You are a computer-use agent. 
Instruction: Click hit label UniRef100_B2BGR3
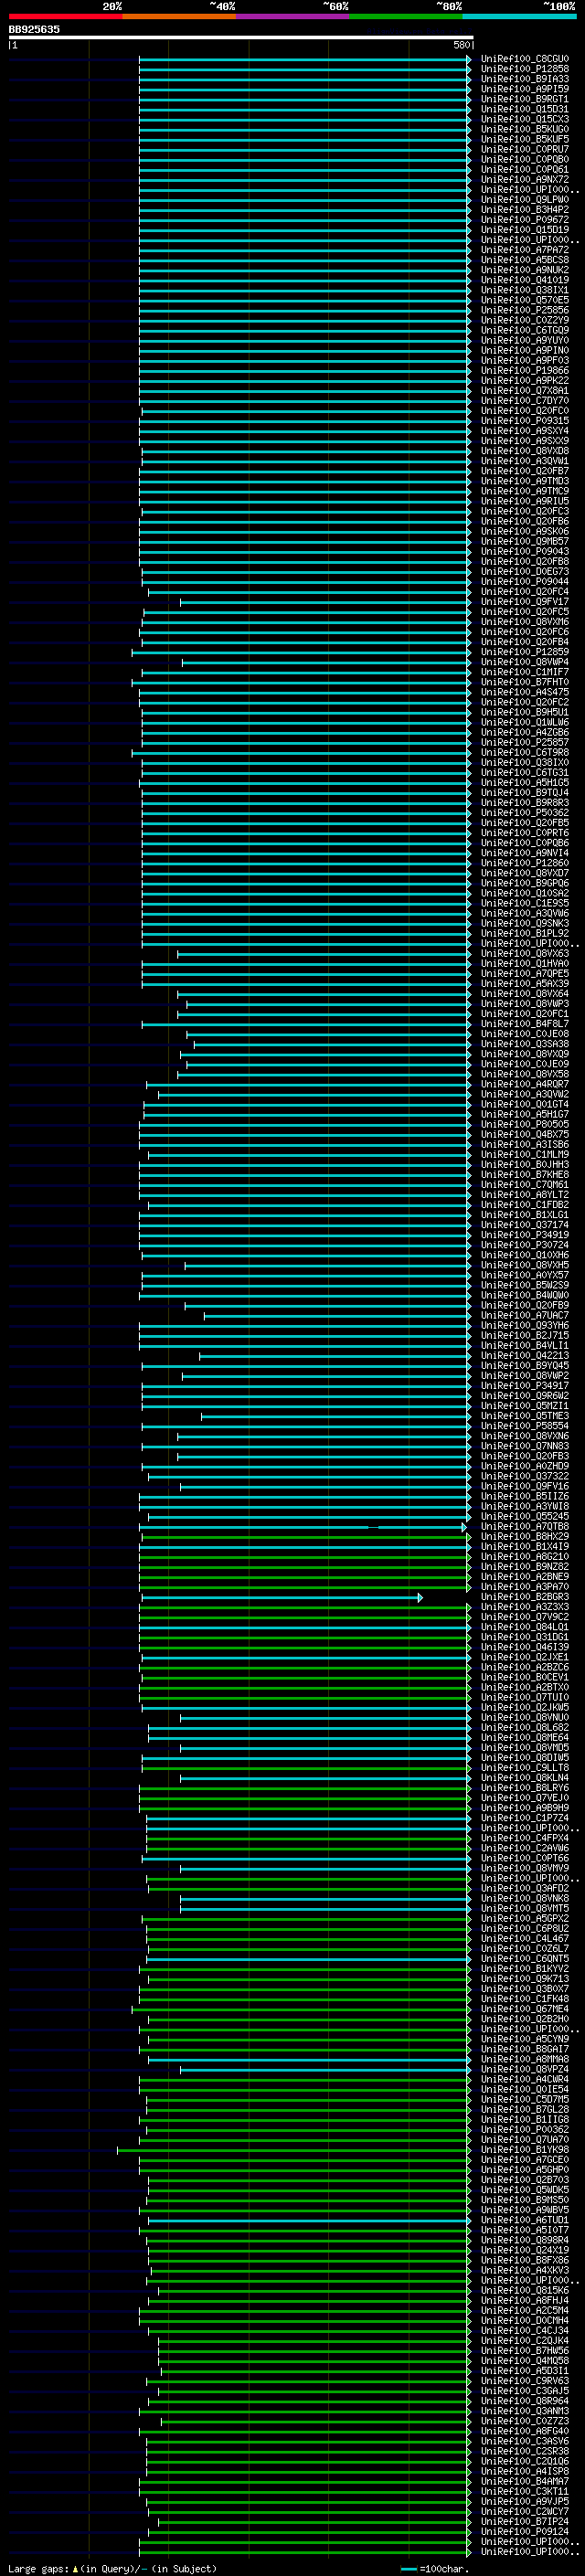pos(524,1597)
